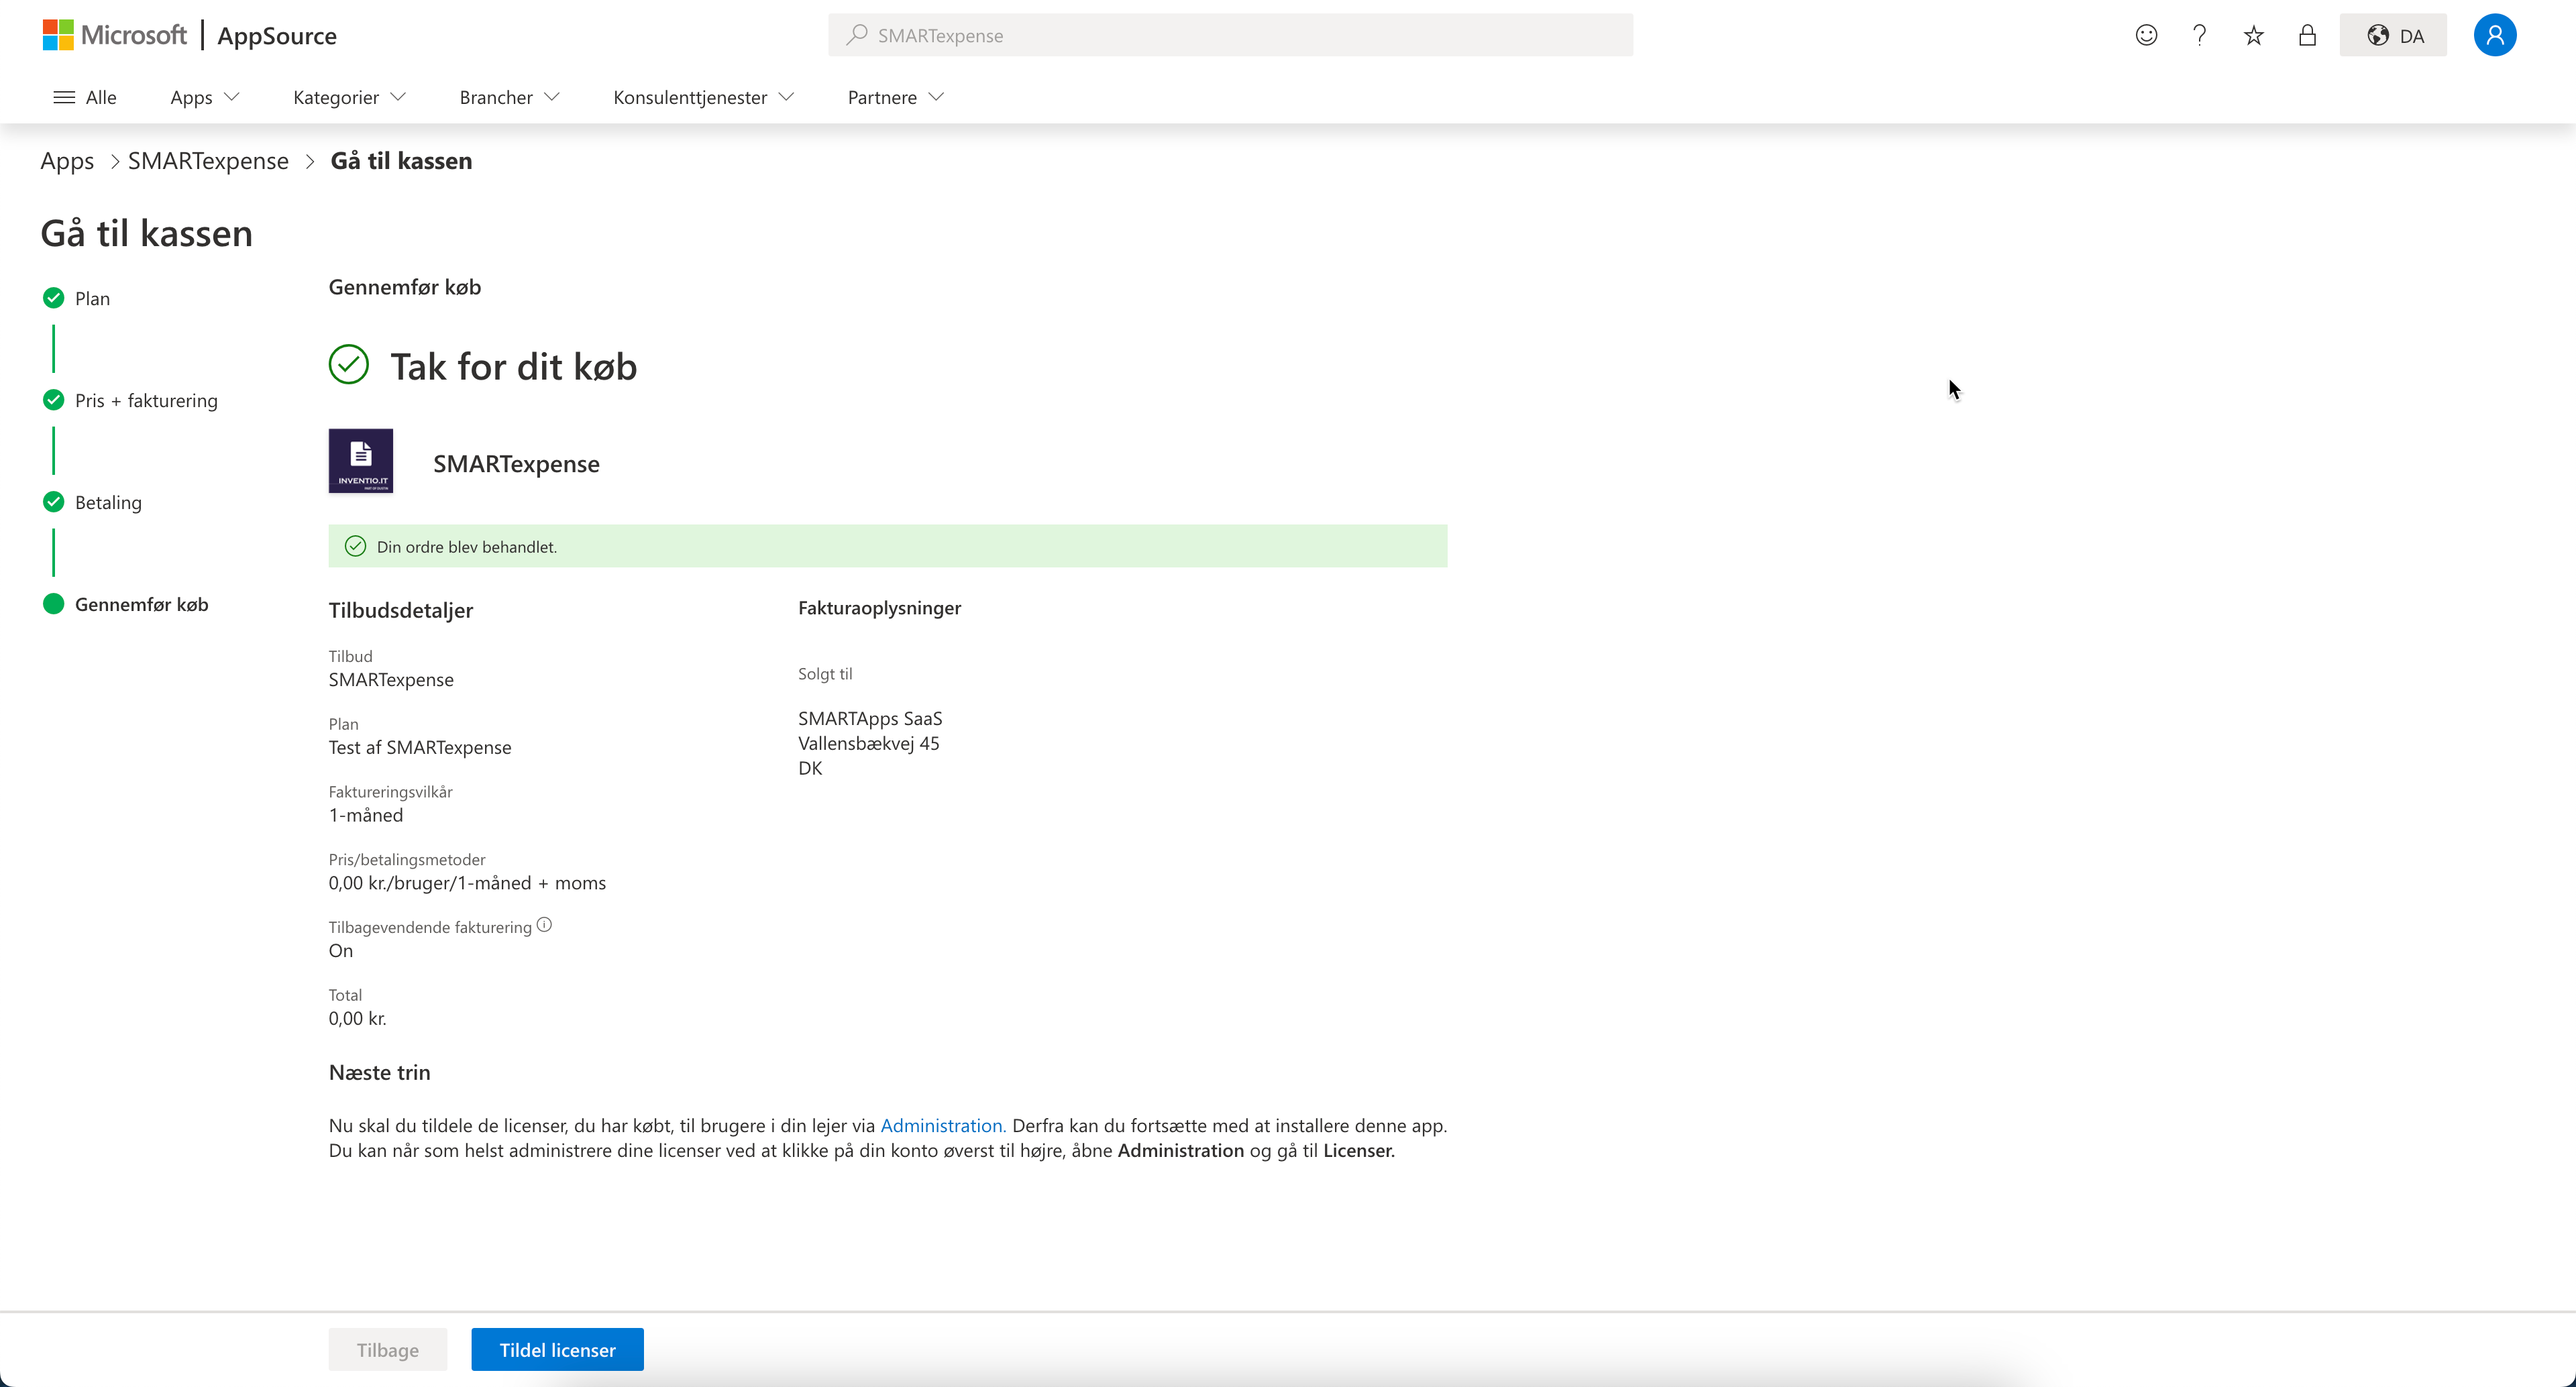Click info icon next to Tilbagevendende fakturering

(544, 925)
